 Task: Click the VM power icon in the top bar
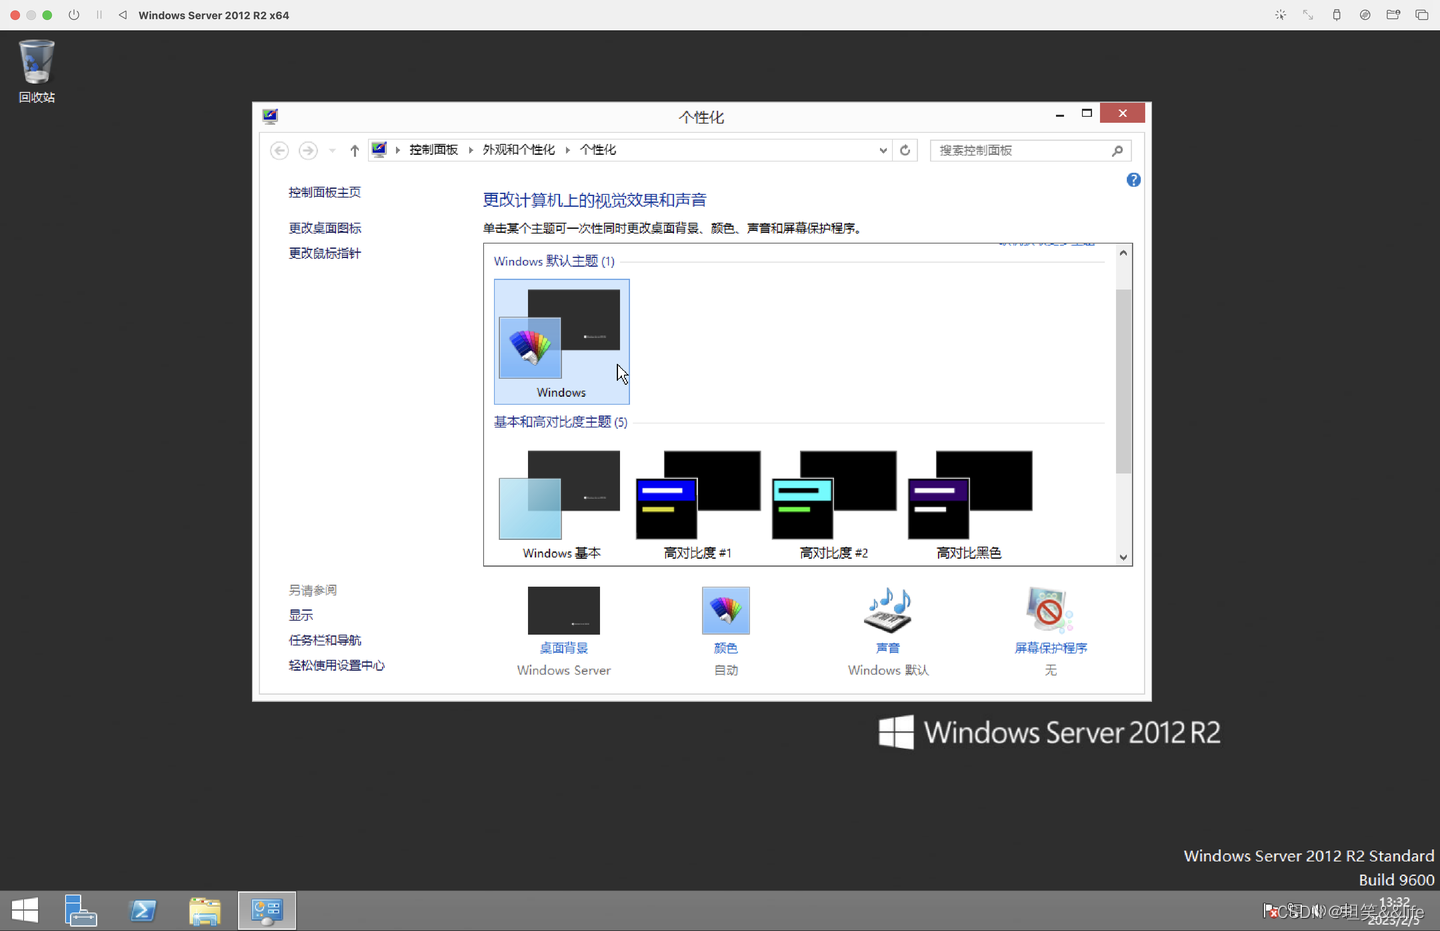point(74,15)
